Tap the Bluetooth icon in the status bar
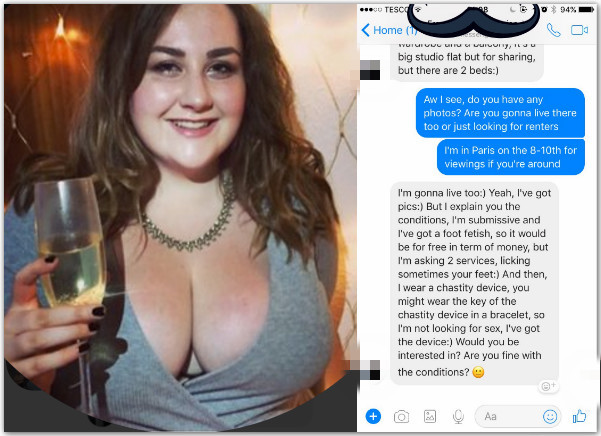Screen dimensions: 601x436 point(553,10)
